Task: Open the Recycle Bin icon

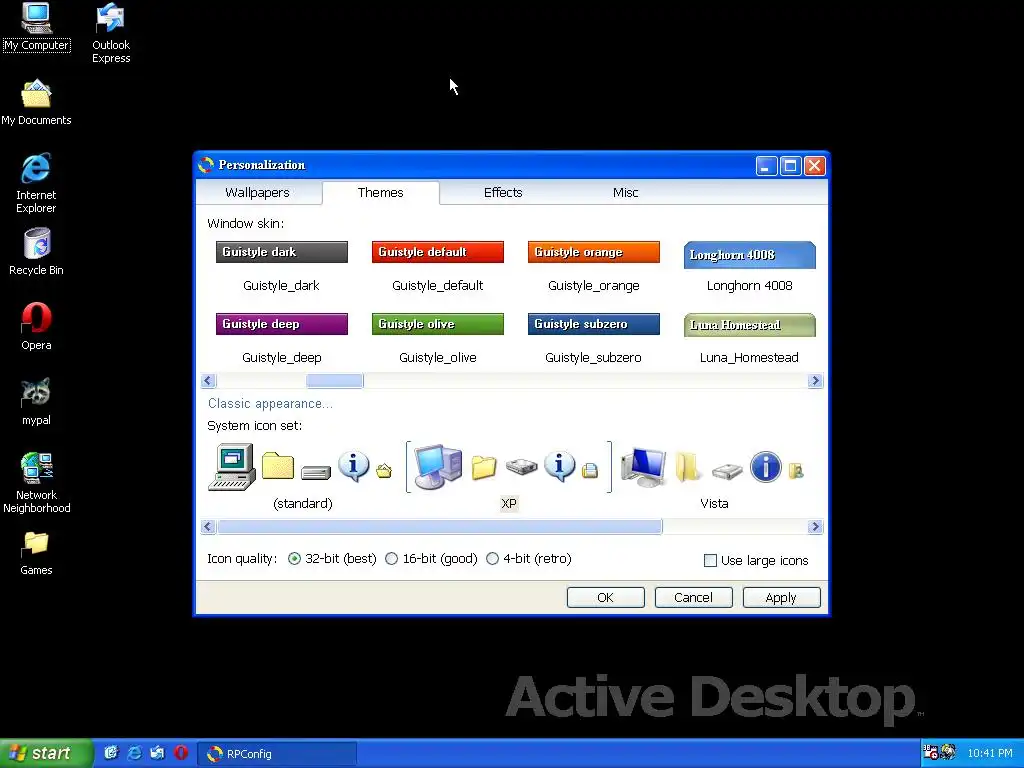Action: point(37,251)
